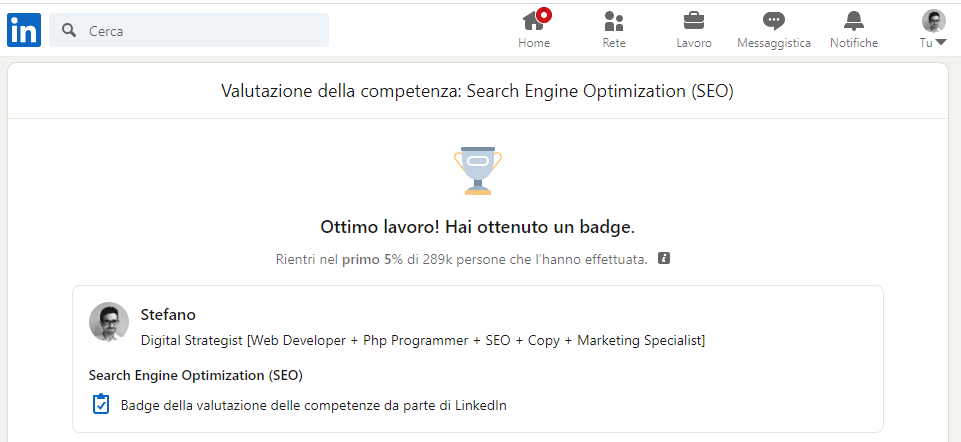Click the clipboard badge checkmark icon
The height and width of the screenshot is (442, 961).
coord(101,405)
